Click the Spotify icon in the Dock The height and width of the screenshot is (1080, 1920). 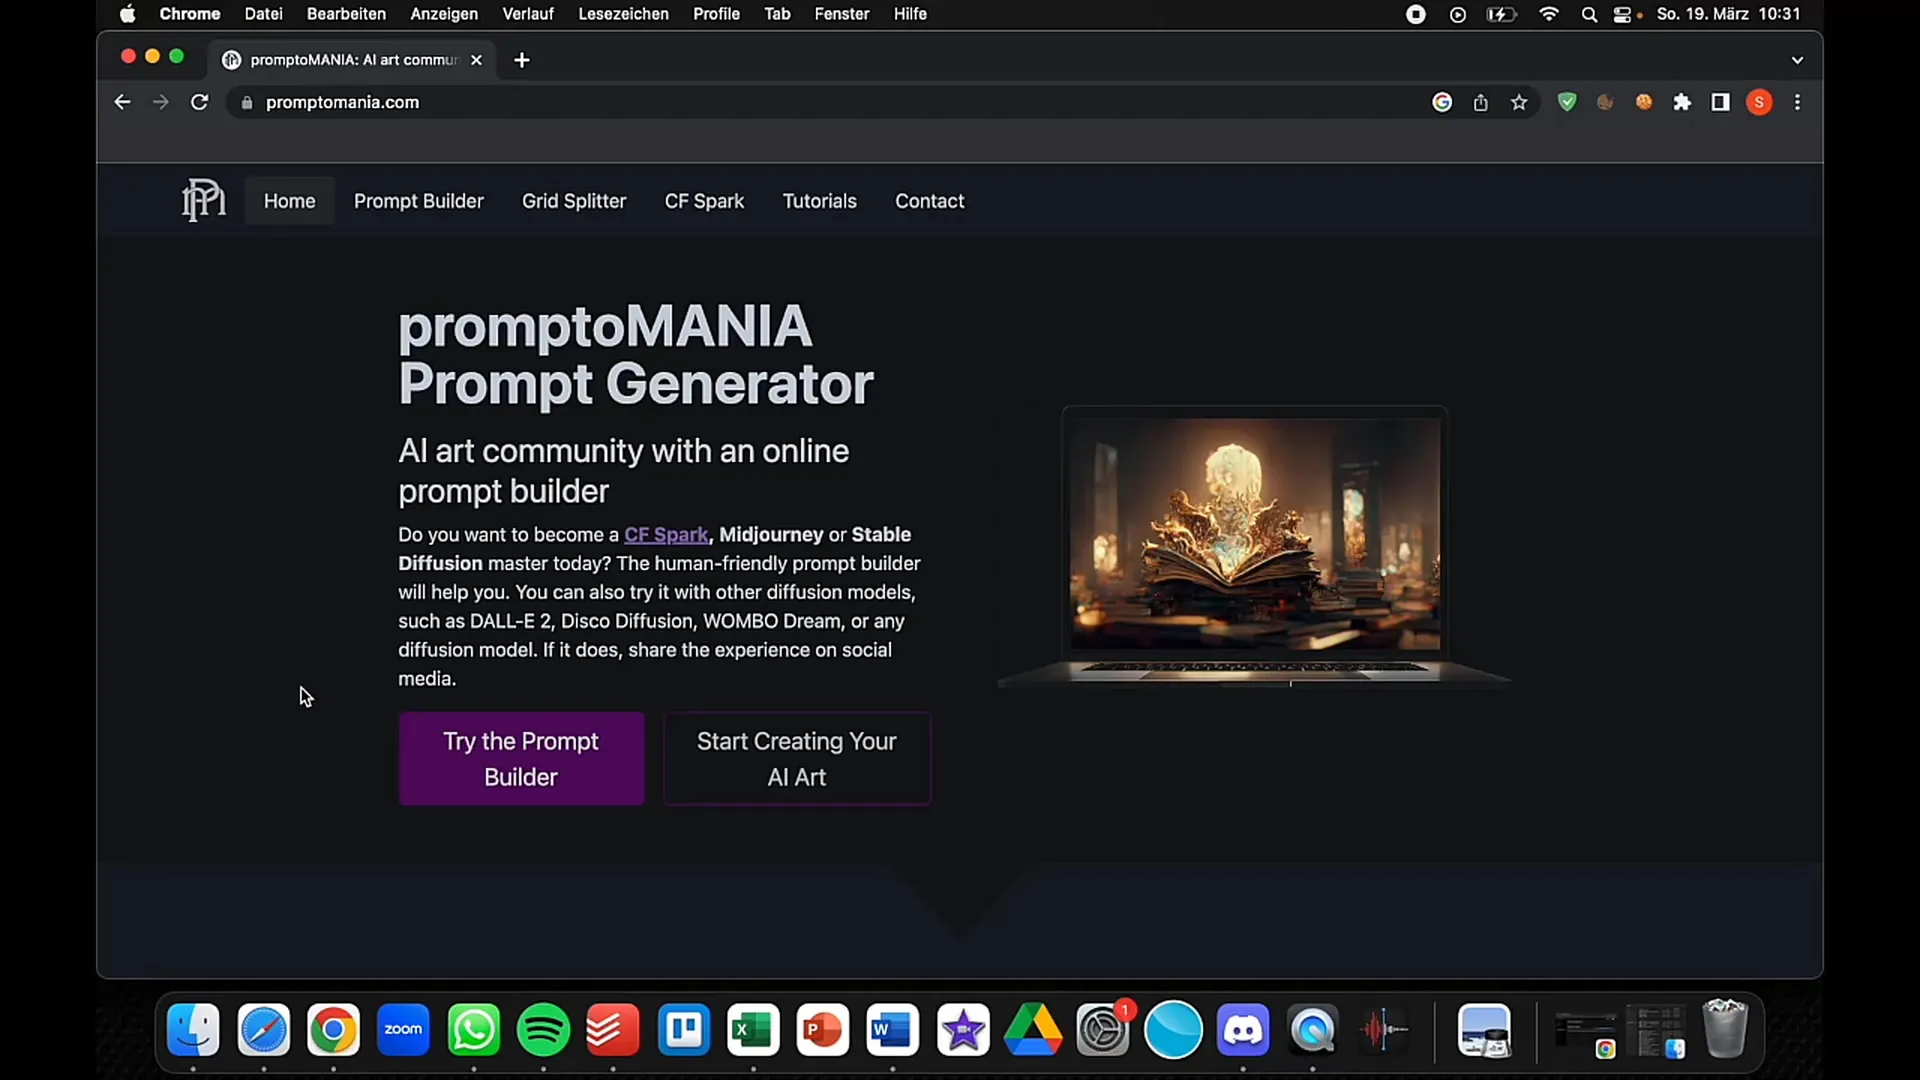543,1031
